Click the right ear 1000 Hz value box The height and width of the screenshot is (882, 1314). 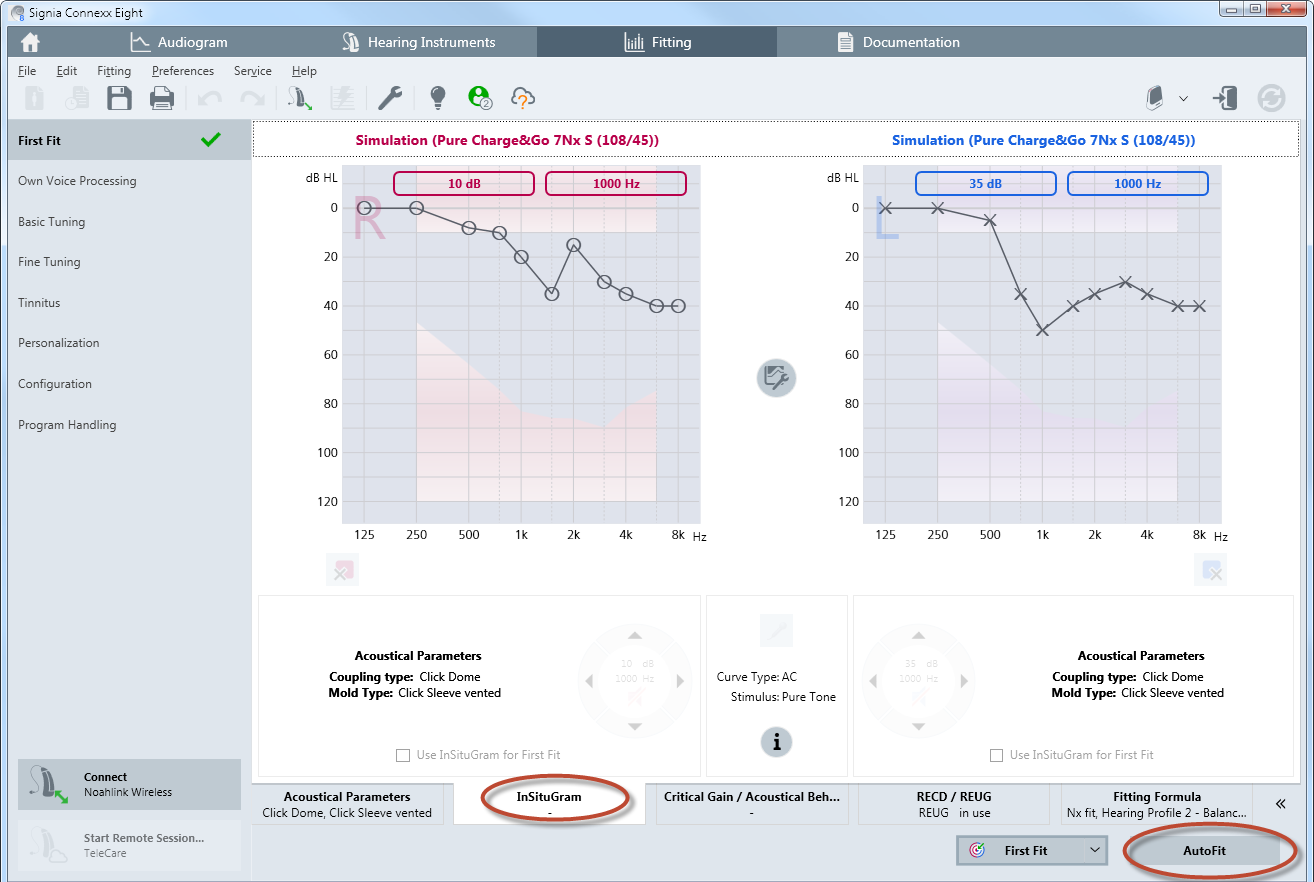click(615, 184)
